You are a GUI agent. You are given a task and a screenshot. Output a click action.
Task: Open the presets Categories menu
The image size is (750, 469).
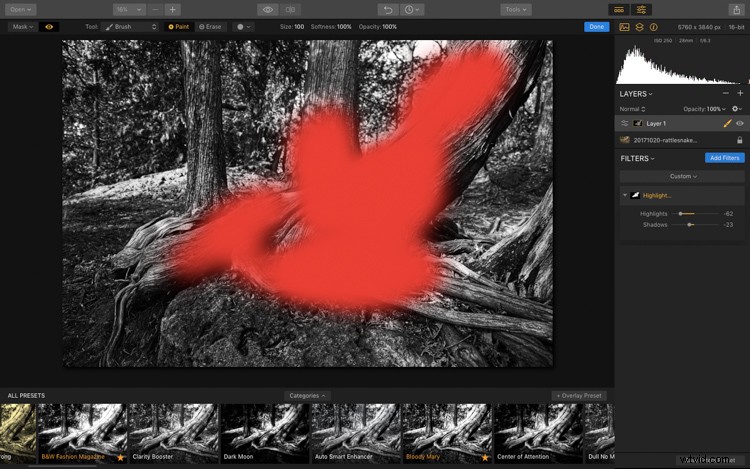click(x=307, y=396)
